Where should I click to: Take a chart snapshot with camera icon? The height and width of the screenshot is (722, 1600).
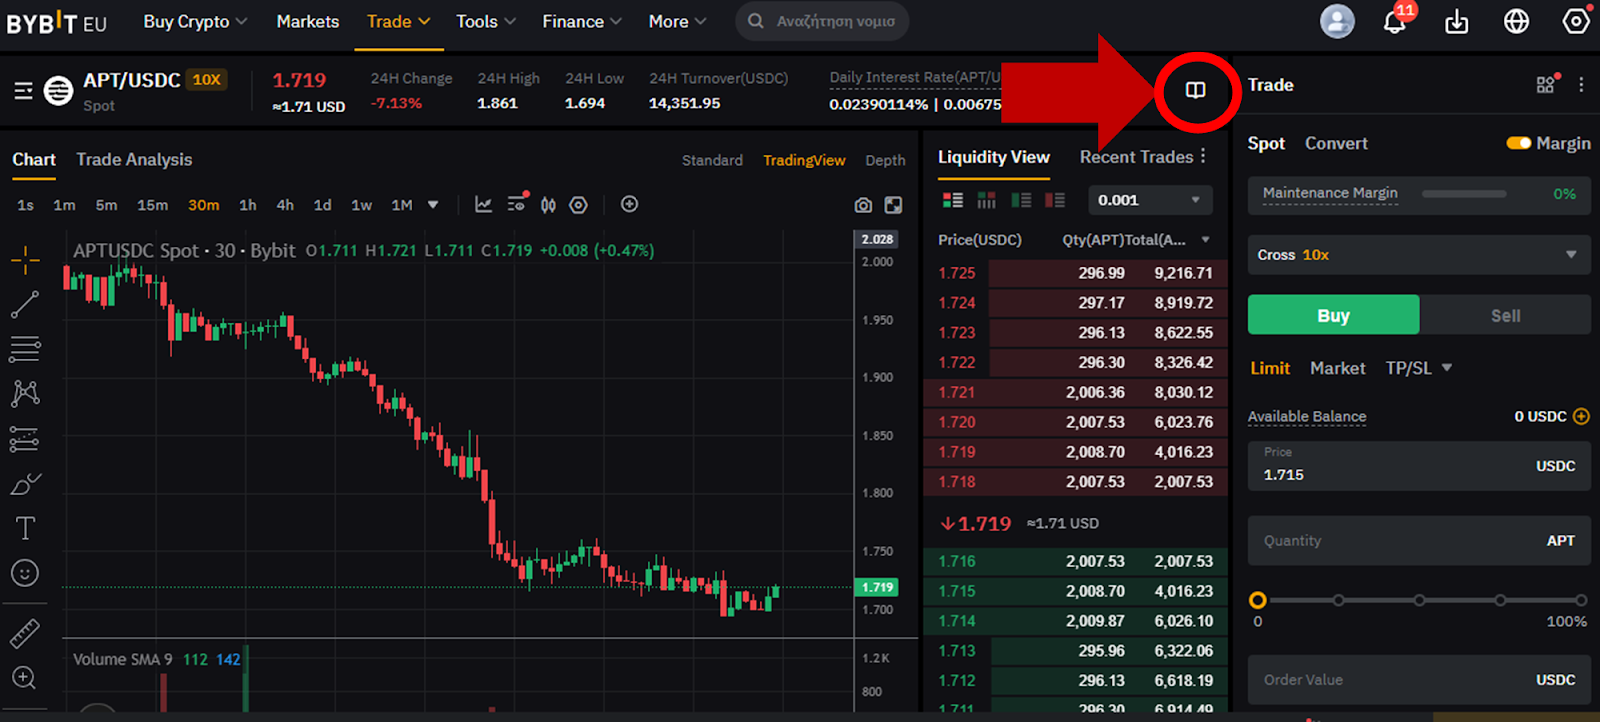tap(863, 205)
